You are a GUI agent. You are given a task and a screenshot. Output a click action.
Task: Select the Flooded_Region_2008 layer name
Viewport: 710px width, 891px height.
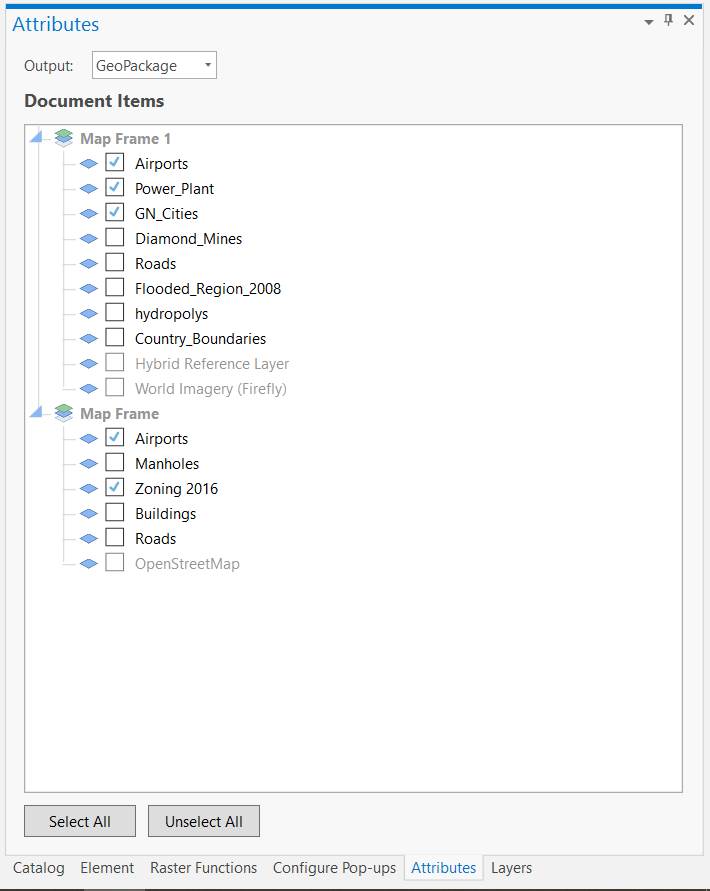(208, 289)
